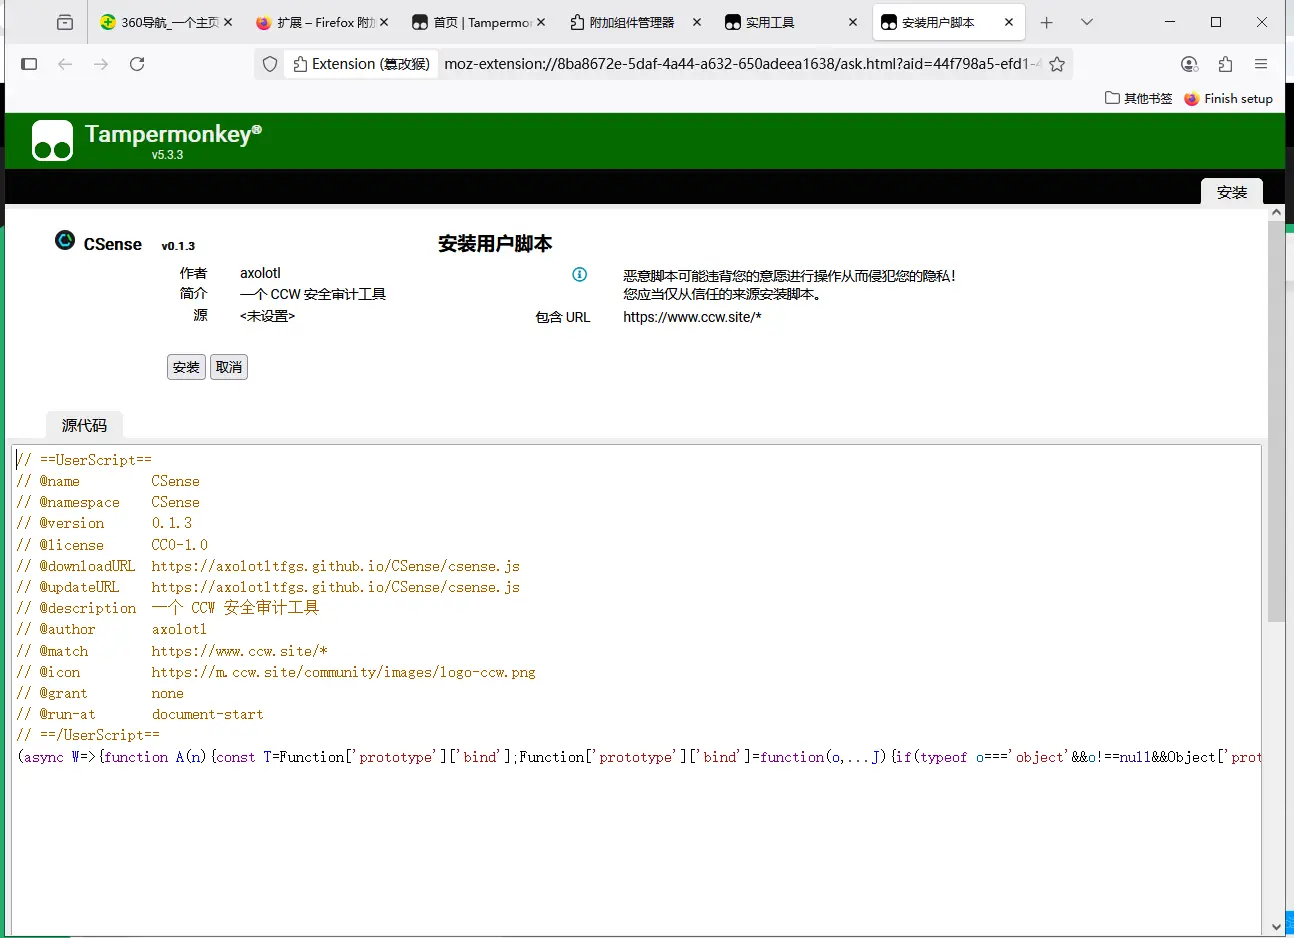This screenshot has height=938, width=1294.
Task: Click the // ==UserScript== opening line
Action: click(84, 460)
